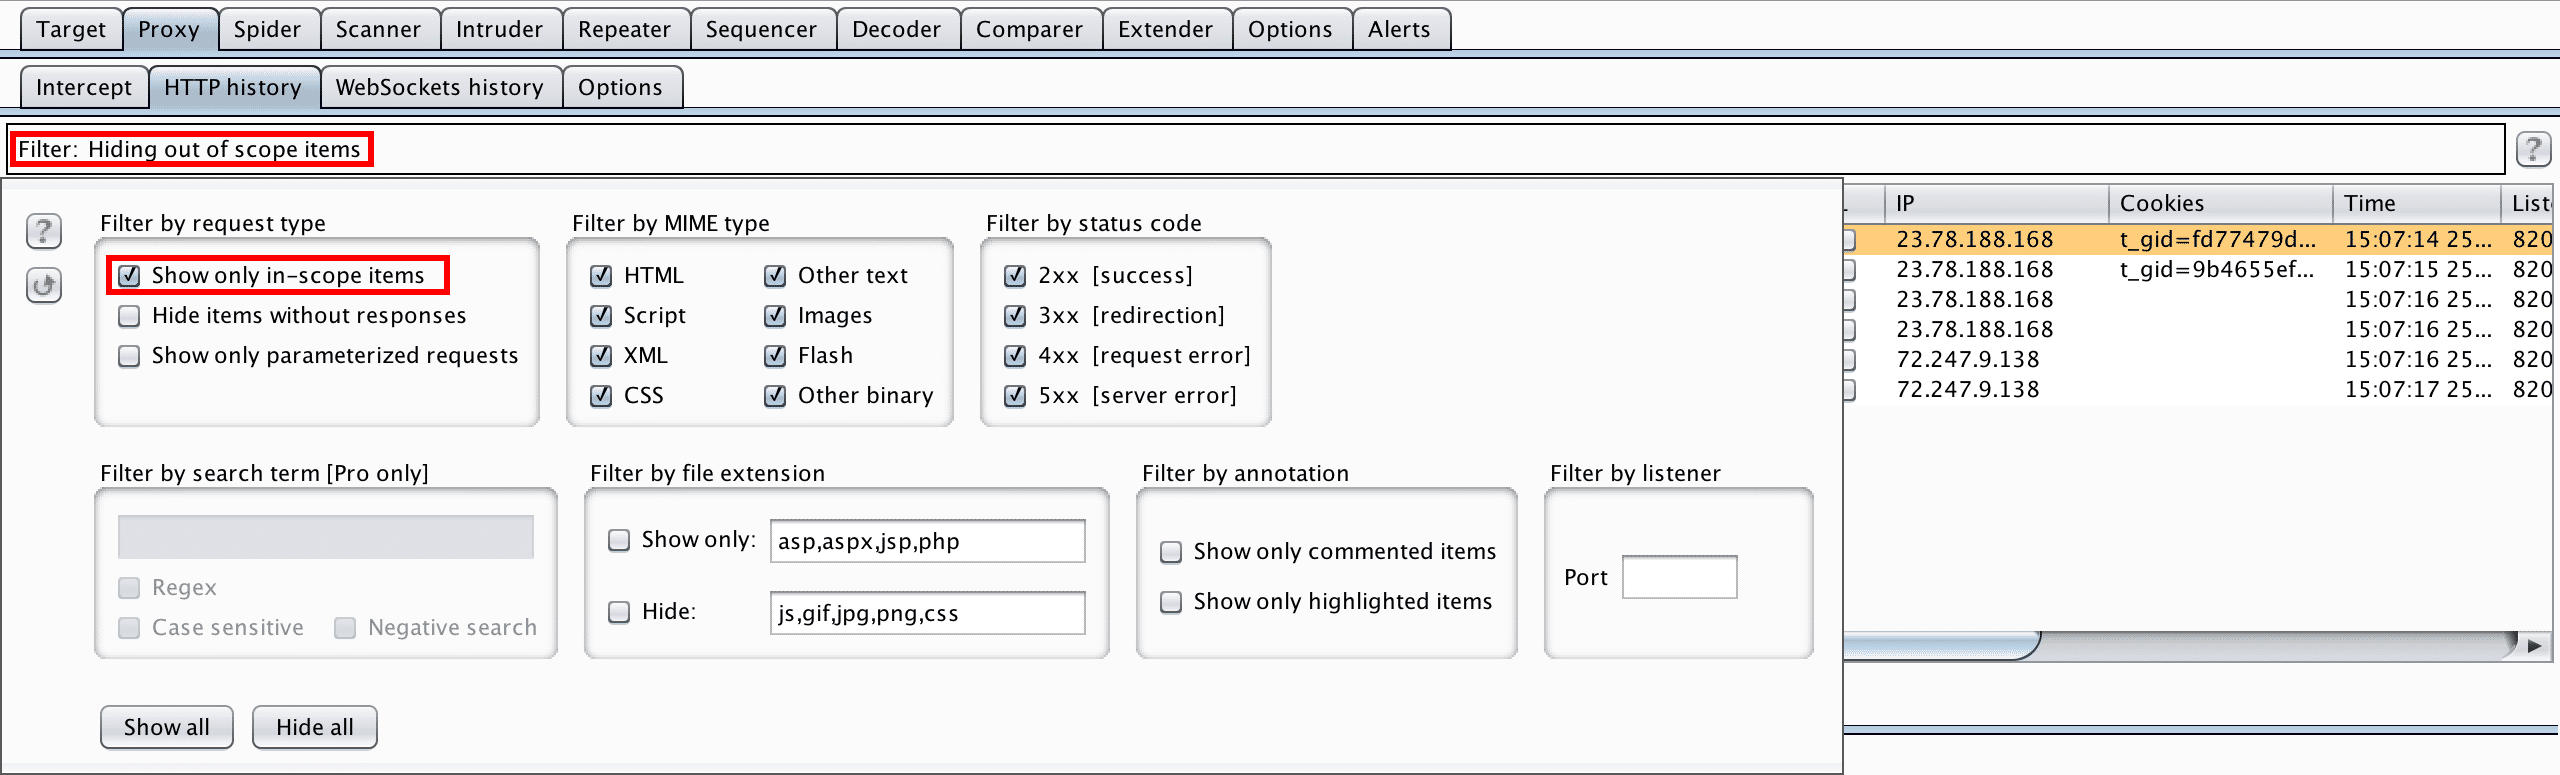This screenshot has height=775, width=2560.
Task: Enable Show only parameterized requests
Action: point(129,356)
